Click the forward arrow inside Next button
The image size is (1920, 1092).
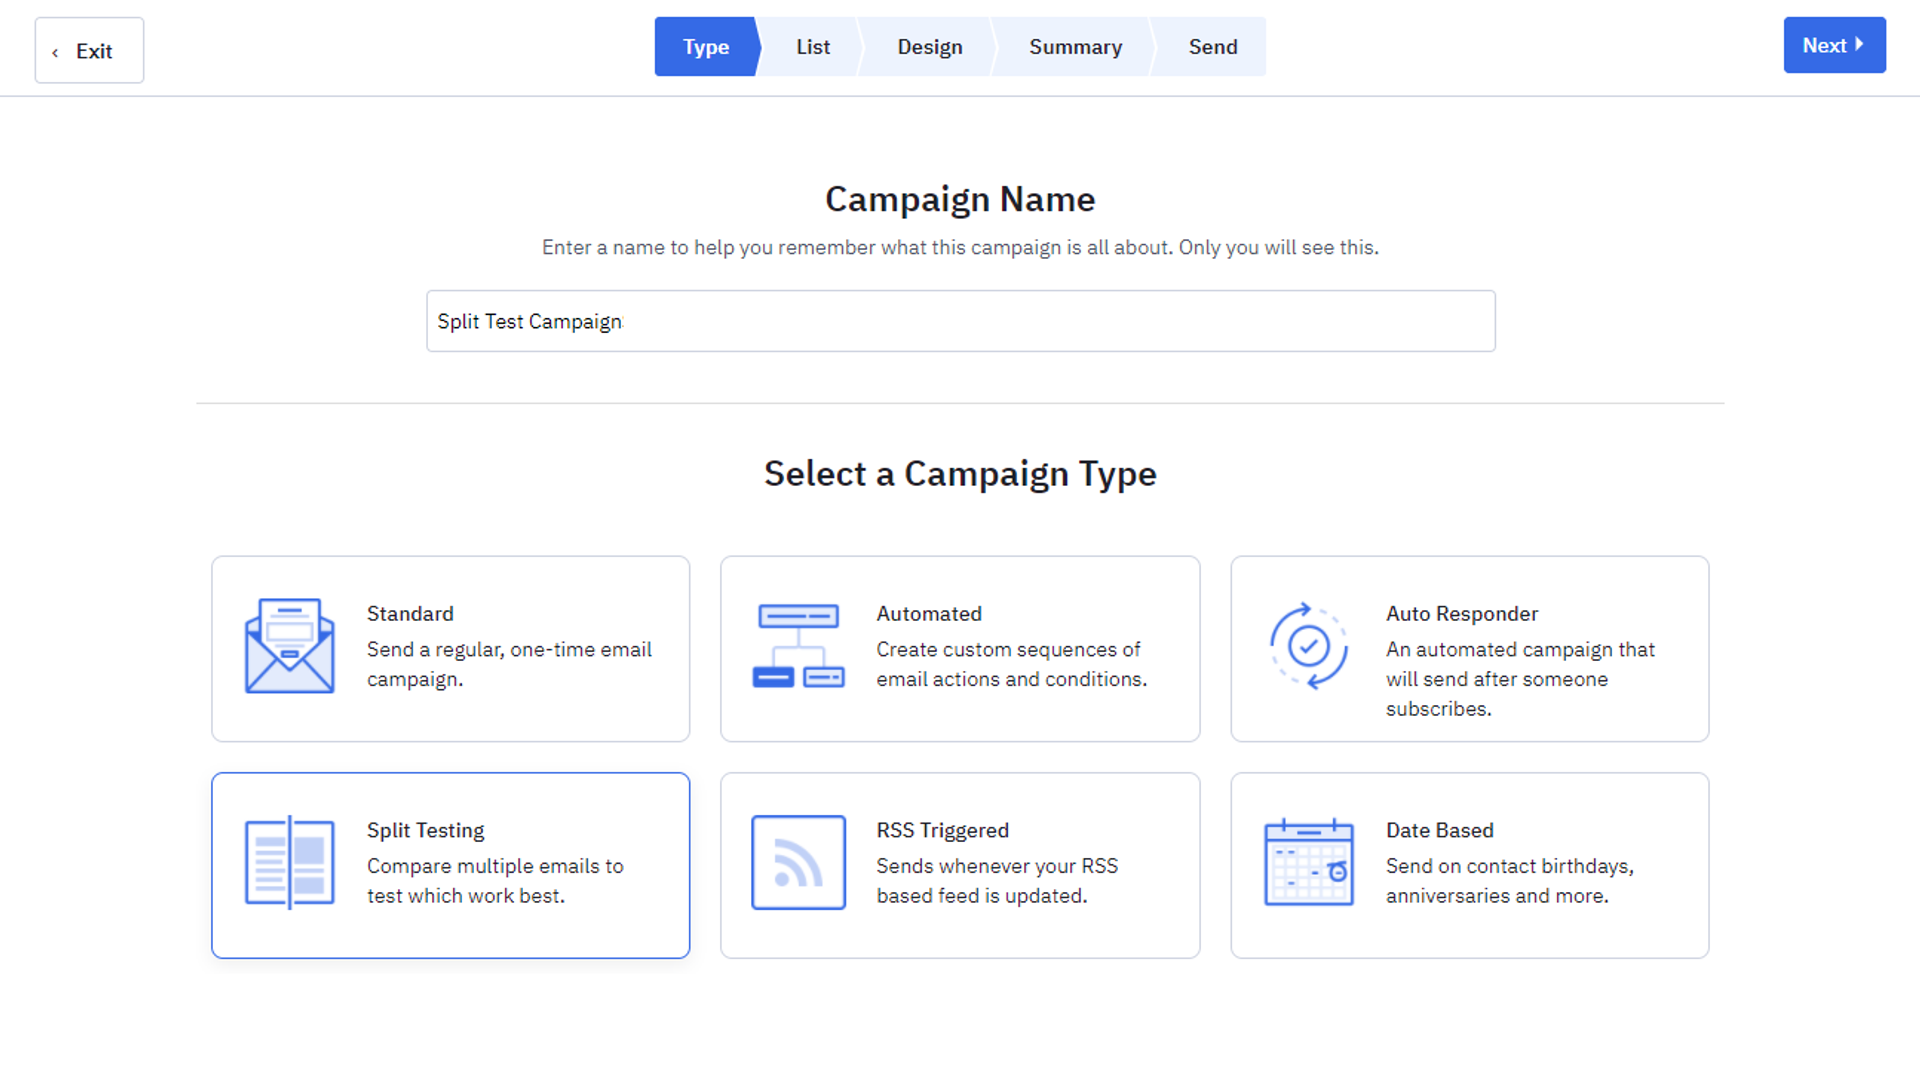[x=1860, y=45]
